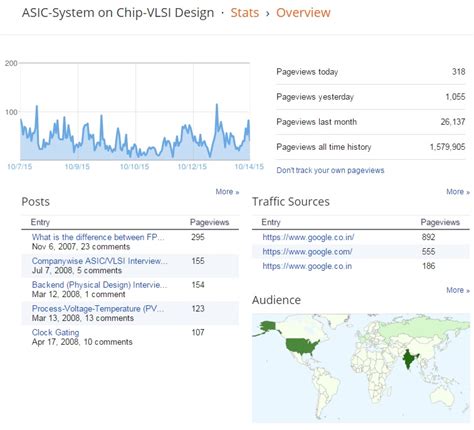Click Alaska on the audience map
The height and width of the screenshot is (430, 474).
pos(268,326)
